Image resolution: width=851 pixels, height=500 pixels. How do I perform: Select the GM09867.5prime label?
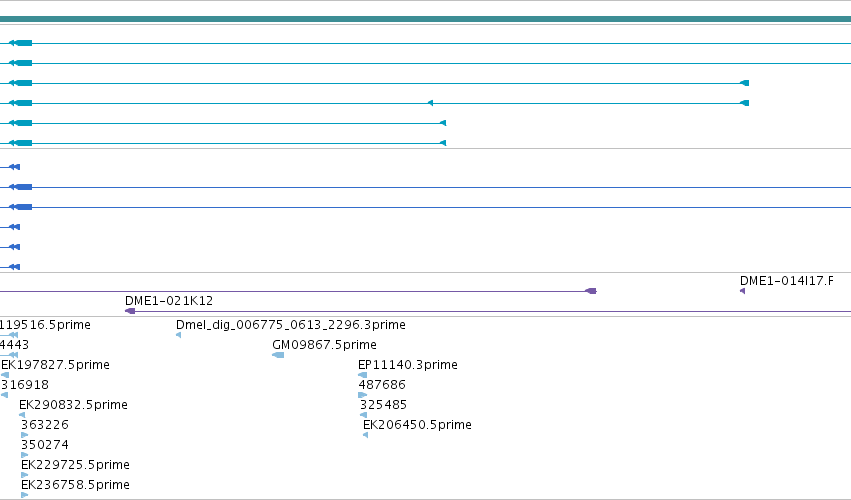(x=324, y=345)
